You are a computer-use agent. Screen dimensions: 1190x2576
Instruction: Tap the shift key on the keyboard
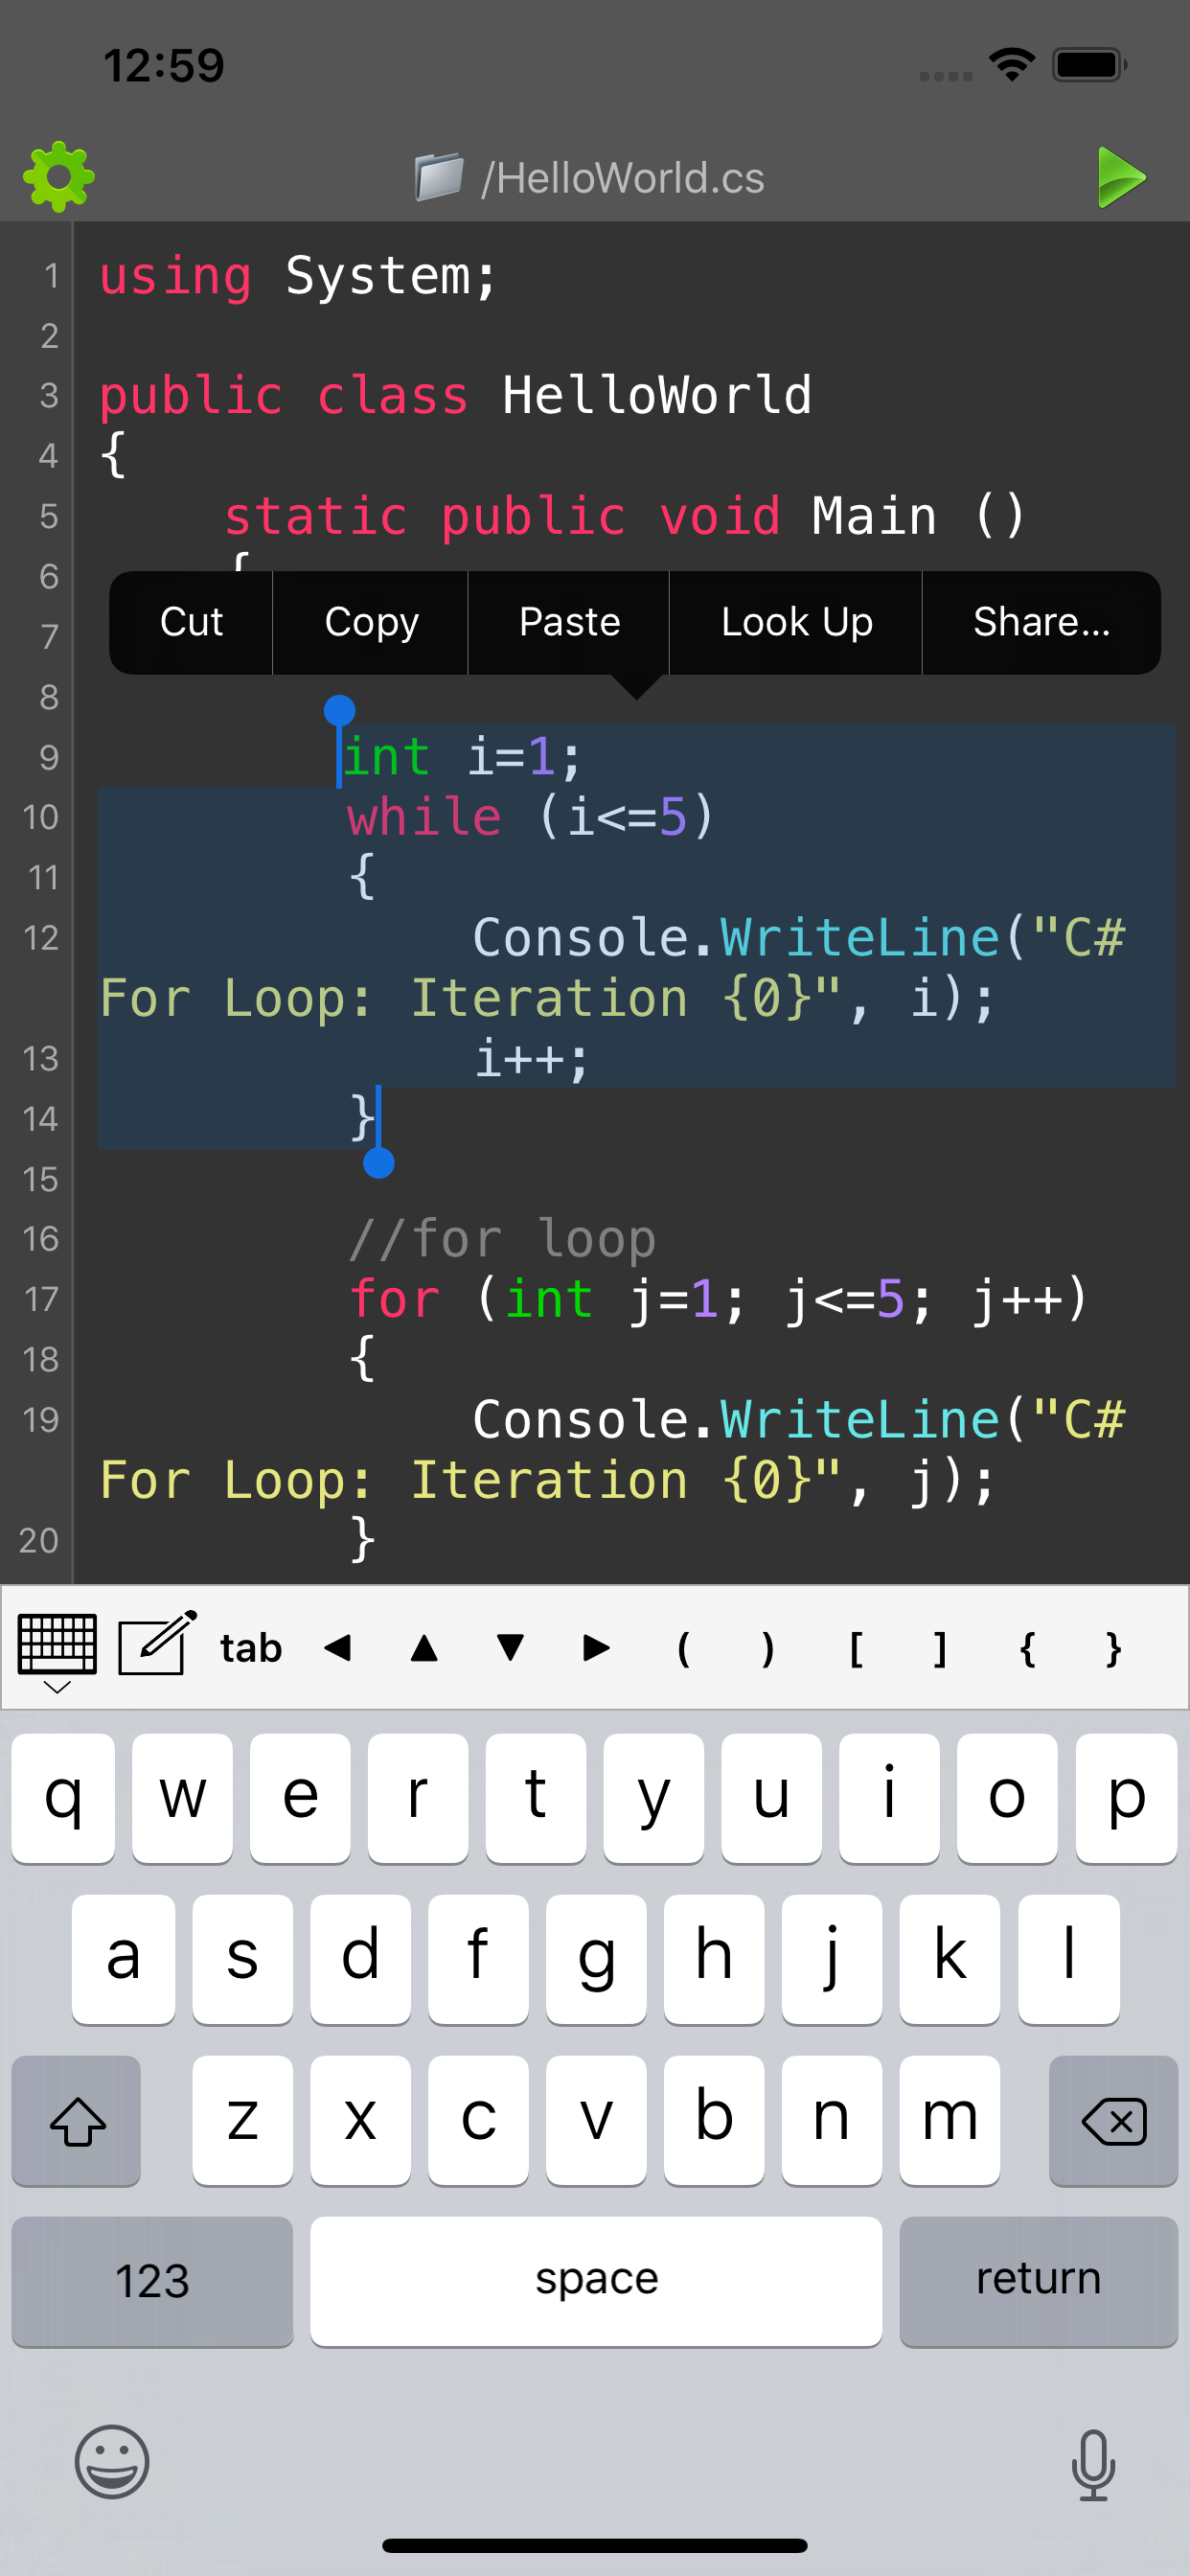coord(76,2120)
